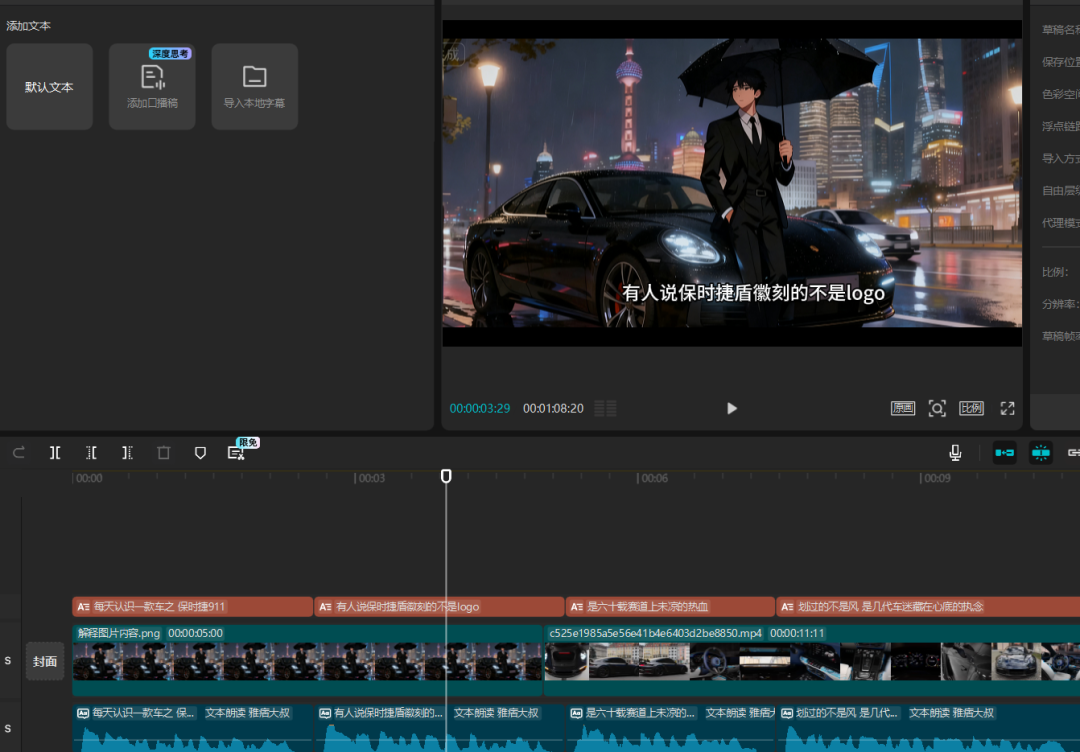Viewport: 1080px width, 752px height.
Task: Toggle the clip linkage chain icon
Action: tap(1074, 453)
